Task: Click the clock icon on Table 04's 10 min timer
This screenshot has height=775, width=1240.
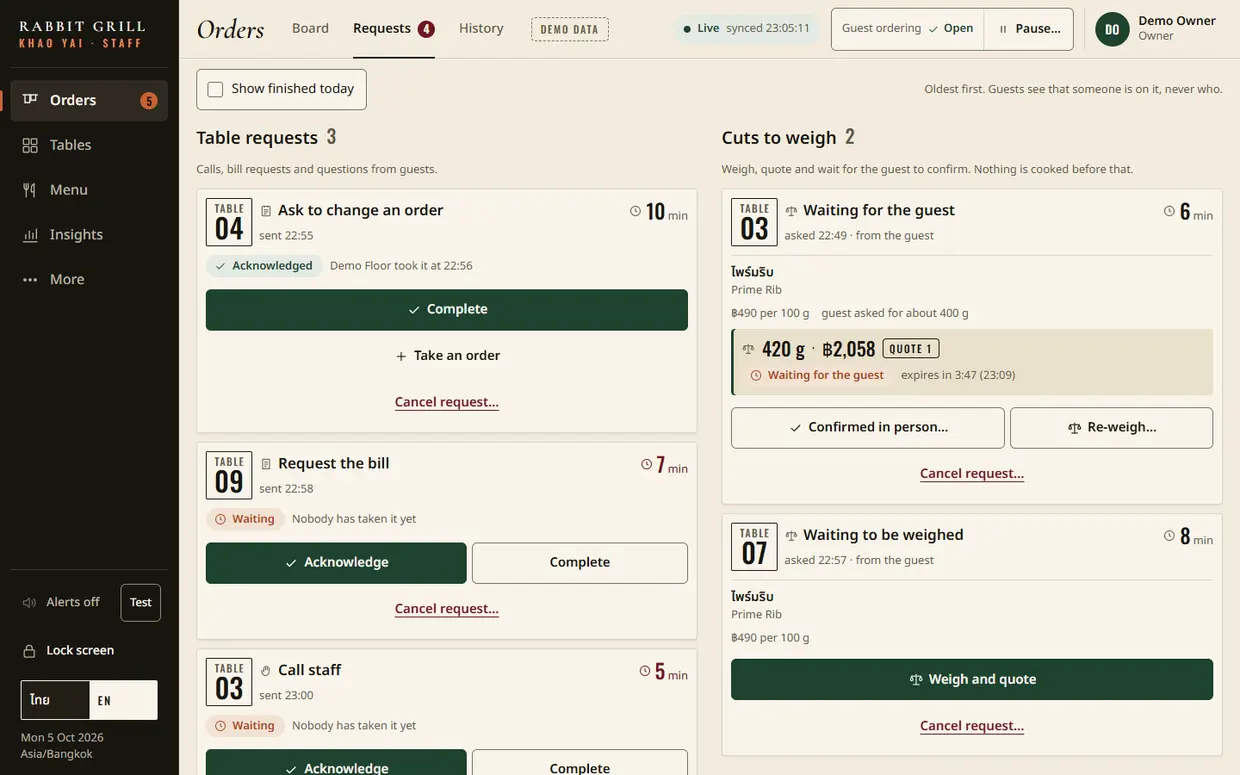Action: 635,211
